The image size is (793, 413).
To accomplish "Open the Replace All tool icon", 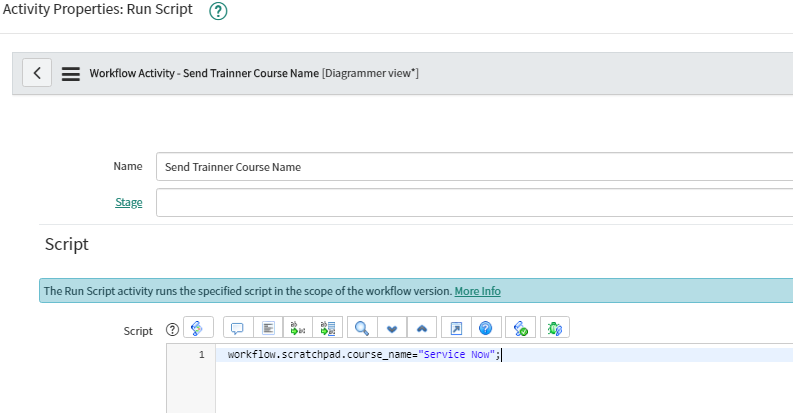I will 328,328.
